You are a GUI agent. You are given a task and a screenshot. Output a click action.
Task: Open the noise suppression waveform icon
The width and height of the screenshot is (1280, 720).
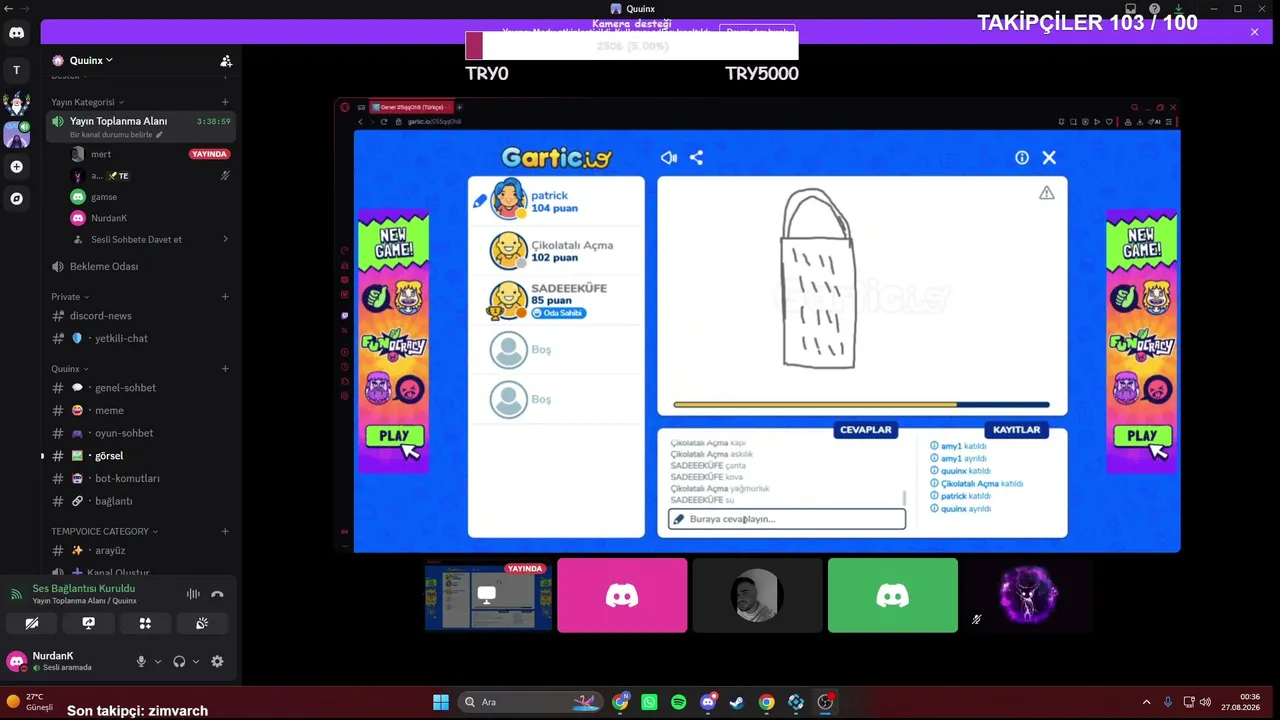[193, 594]
